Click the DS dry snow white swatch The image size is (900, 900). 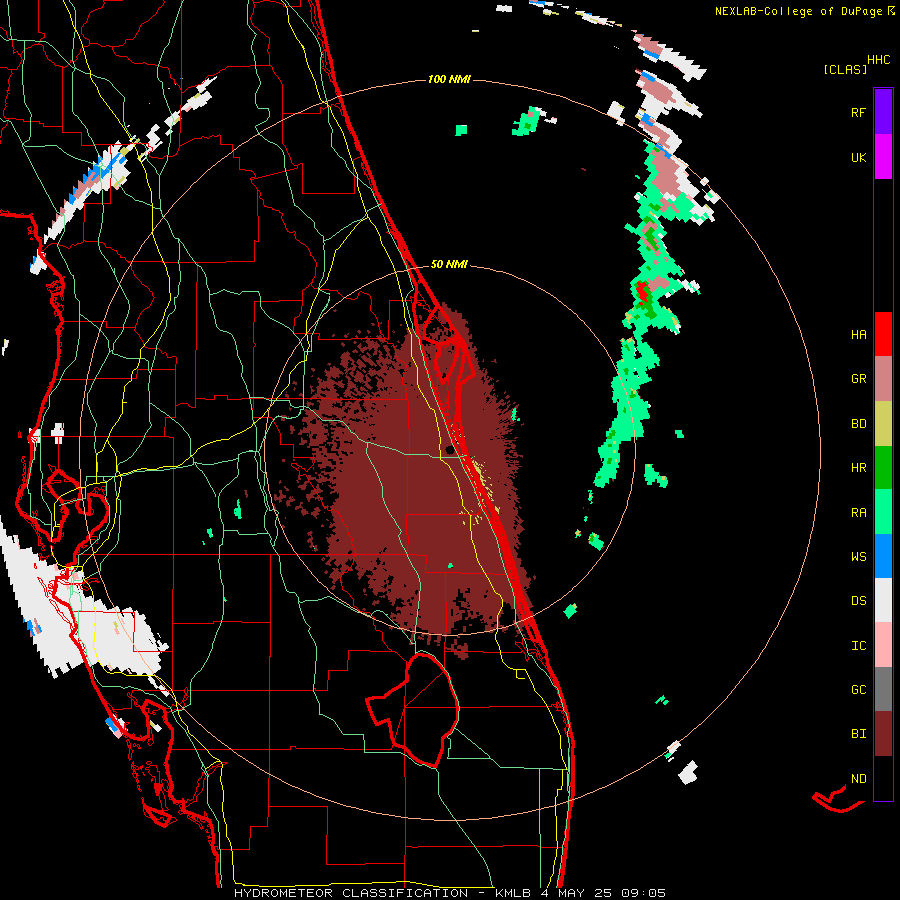pyautogui.click(x=883, y=600)
